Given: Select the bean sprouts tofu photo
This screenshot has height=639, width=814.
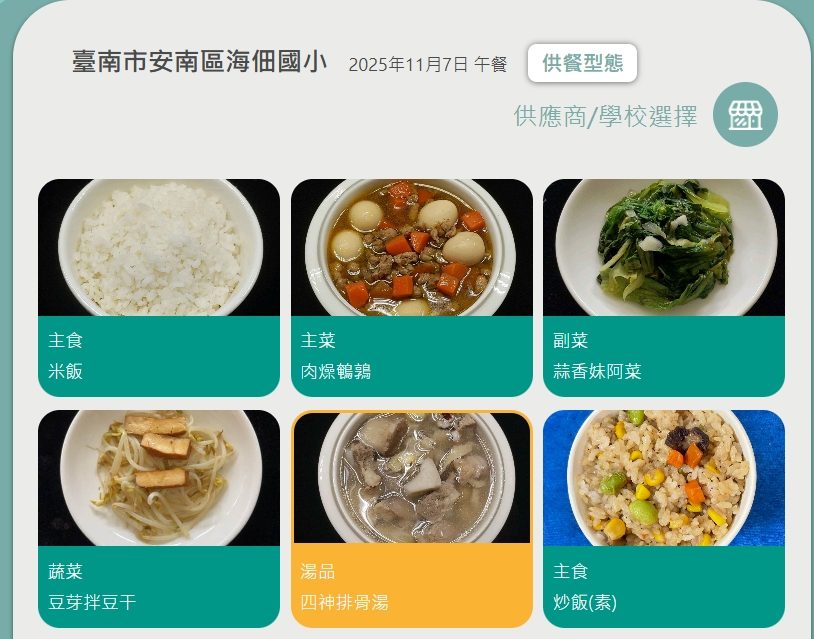Looking at the screenshot, I should click(159, 478).
